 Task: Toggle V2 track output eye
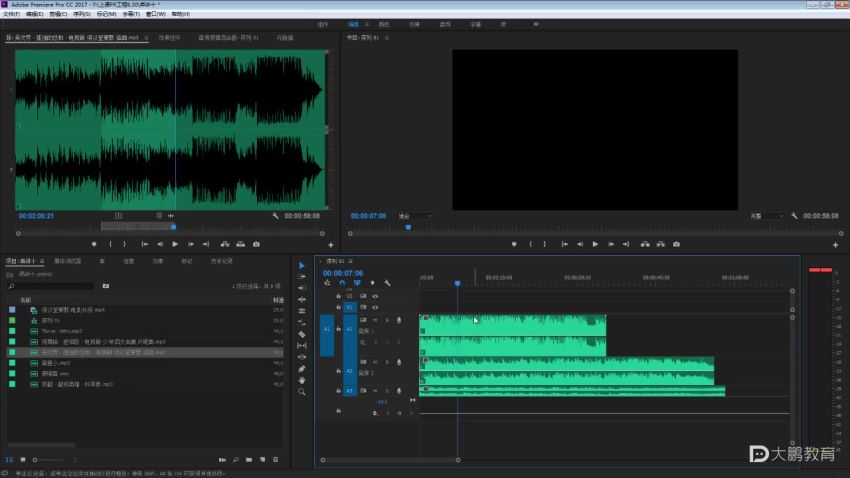click(x=375, y=296)
